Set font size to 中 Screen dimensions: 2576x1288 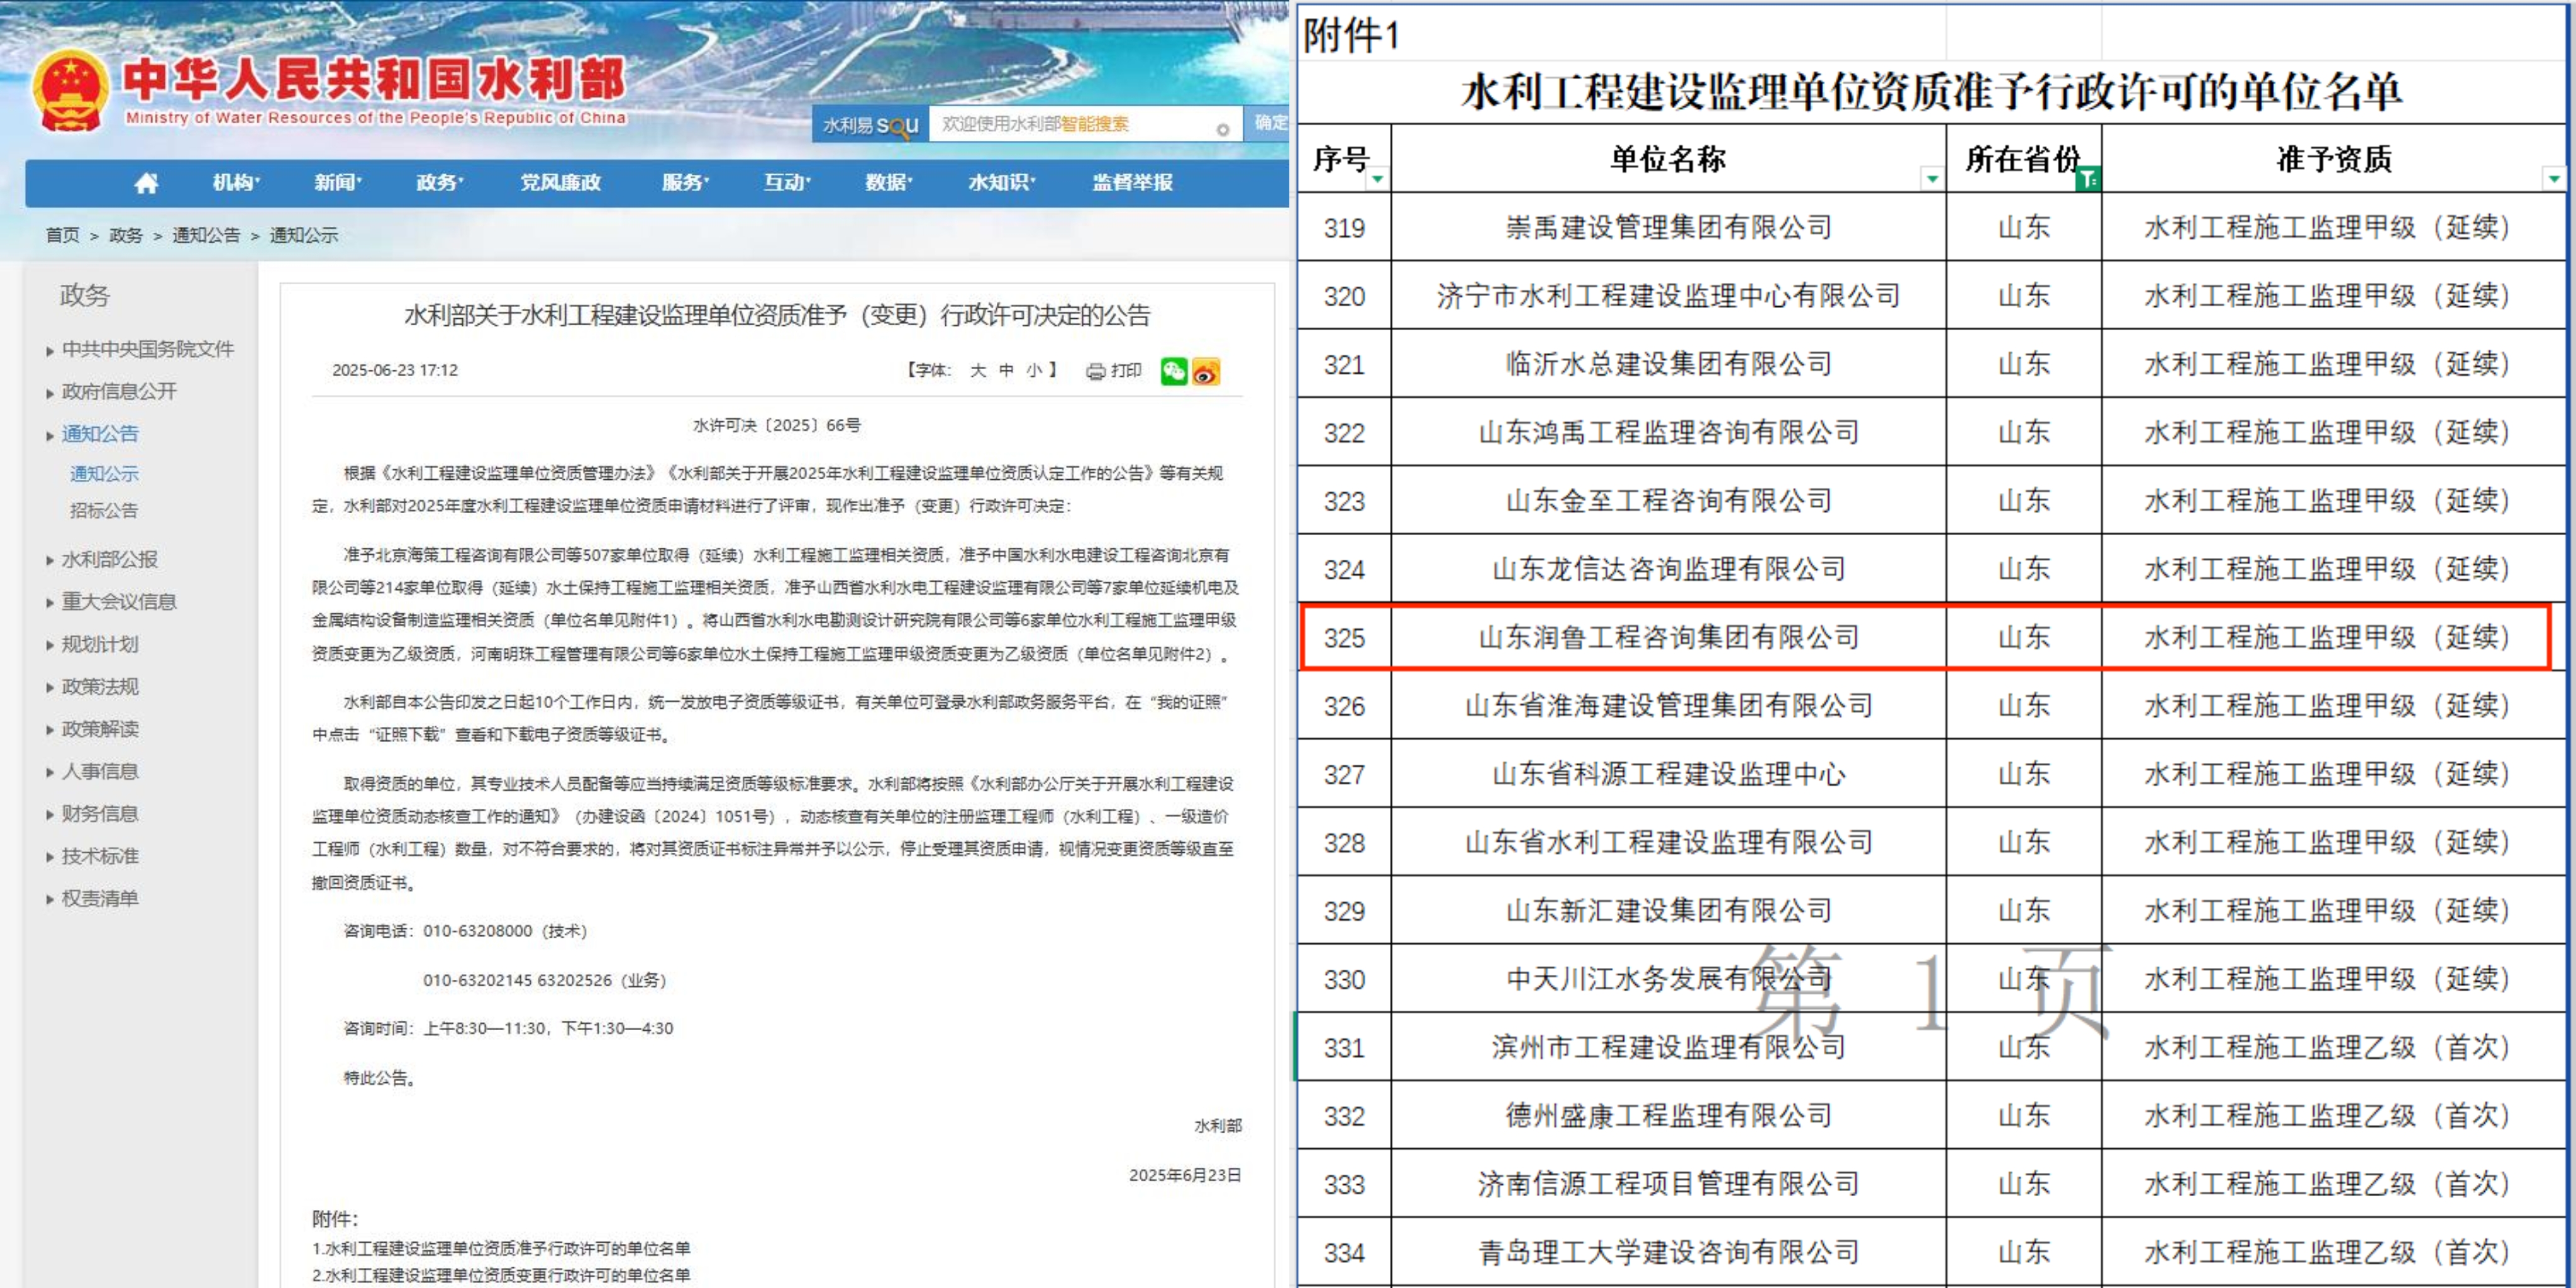[1006, 370]
